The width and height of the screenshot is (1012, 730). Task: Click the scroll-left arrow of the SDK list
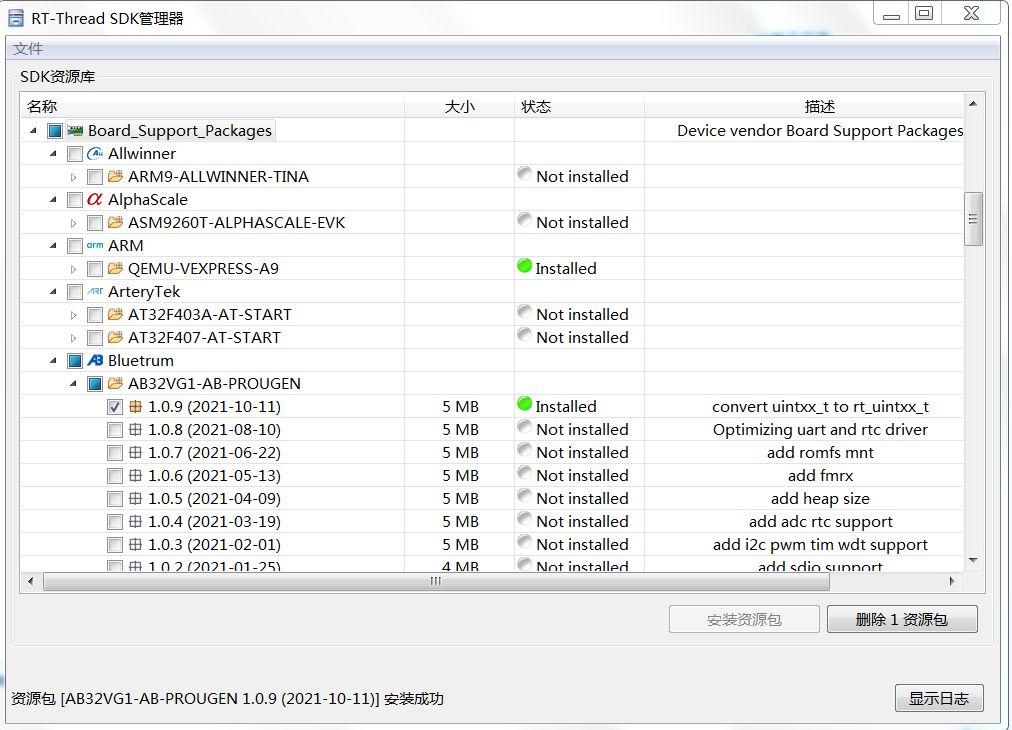tap(30, 582)
